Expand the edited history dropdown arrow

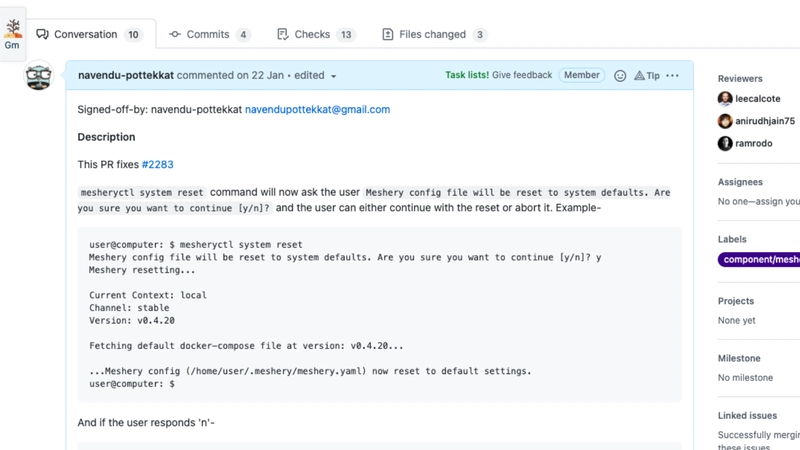point(334,76)
